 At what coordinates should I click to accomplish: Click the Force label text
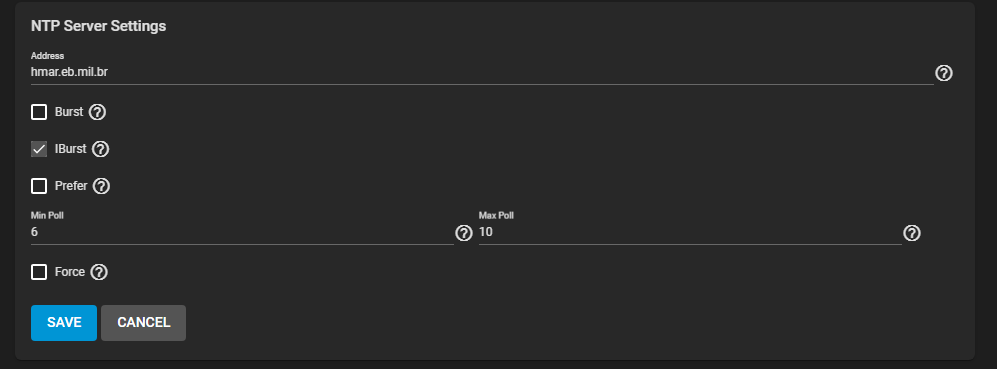[70, 272]
